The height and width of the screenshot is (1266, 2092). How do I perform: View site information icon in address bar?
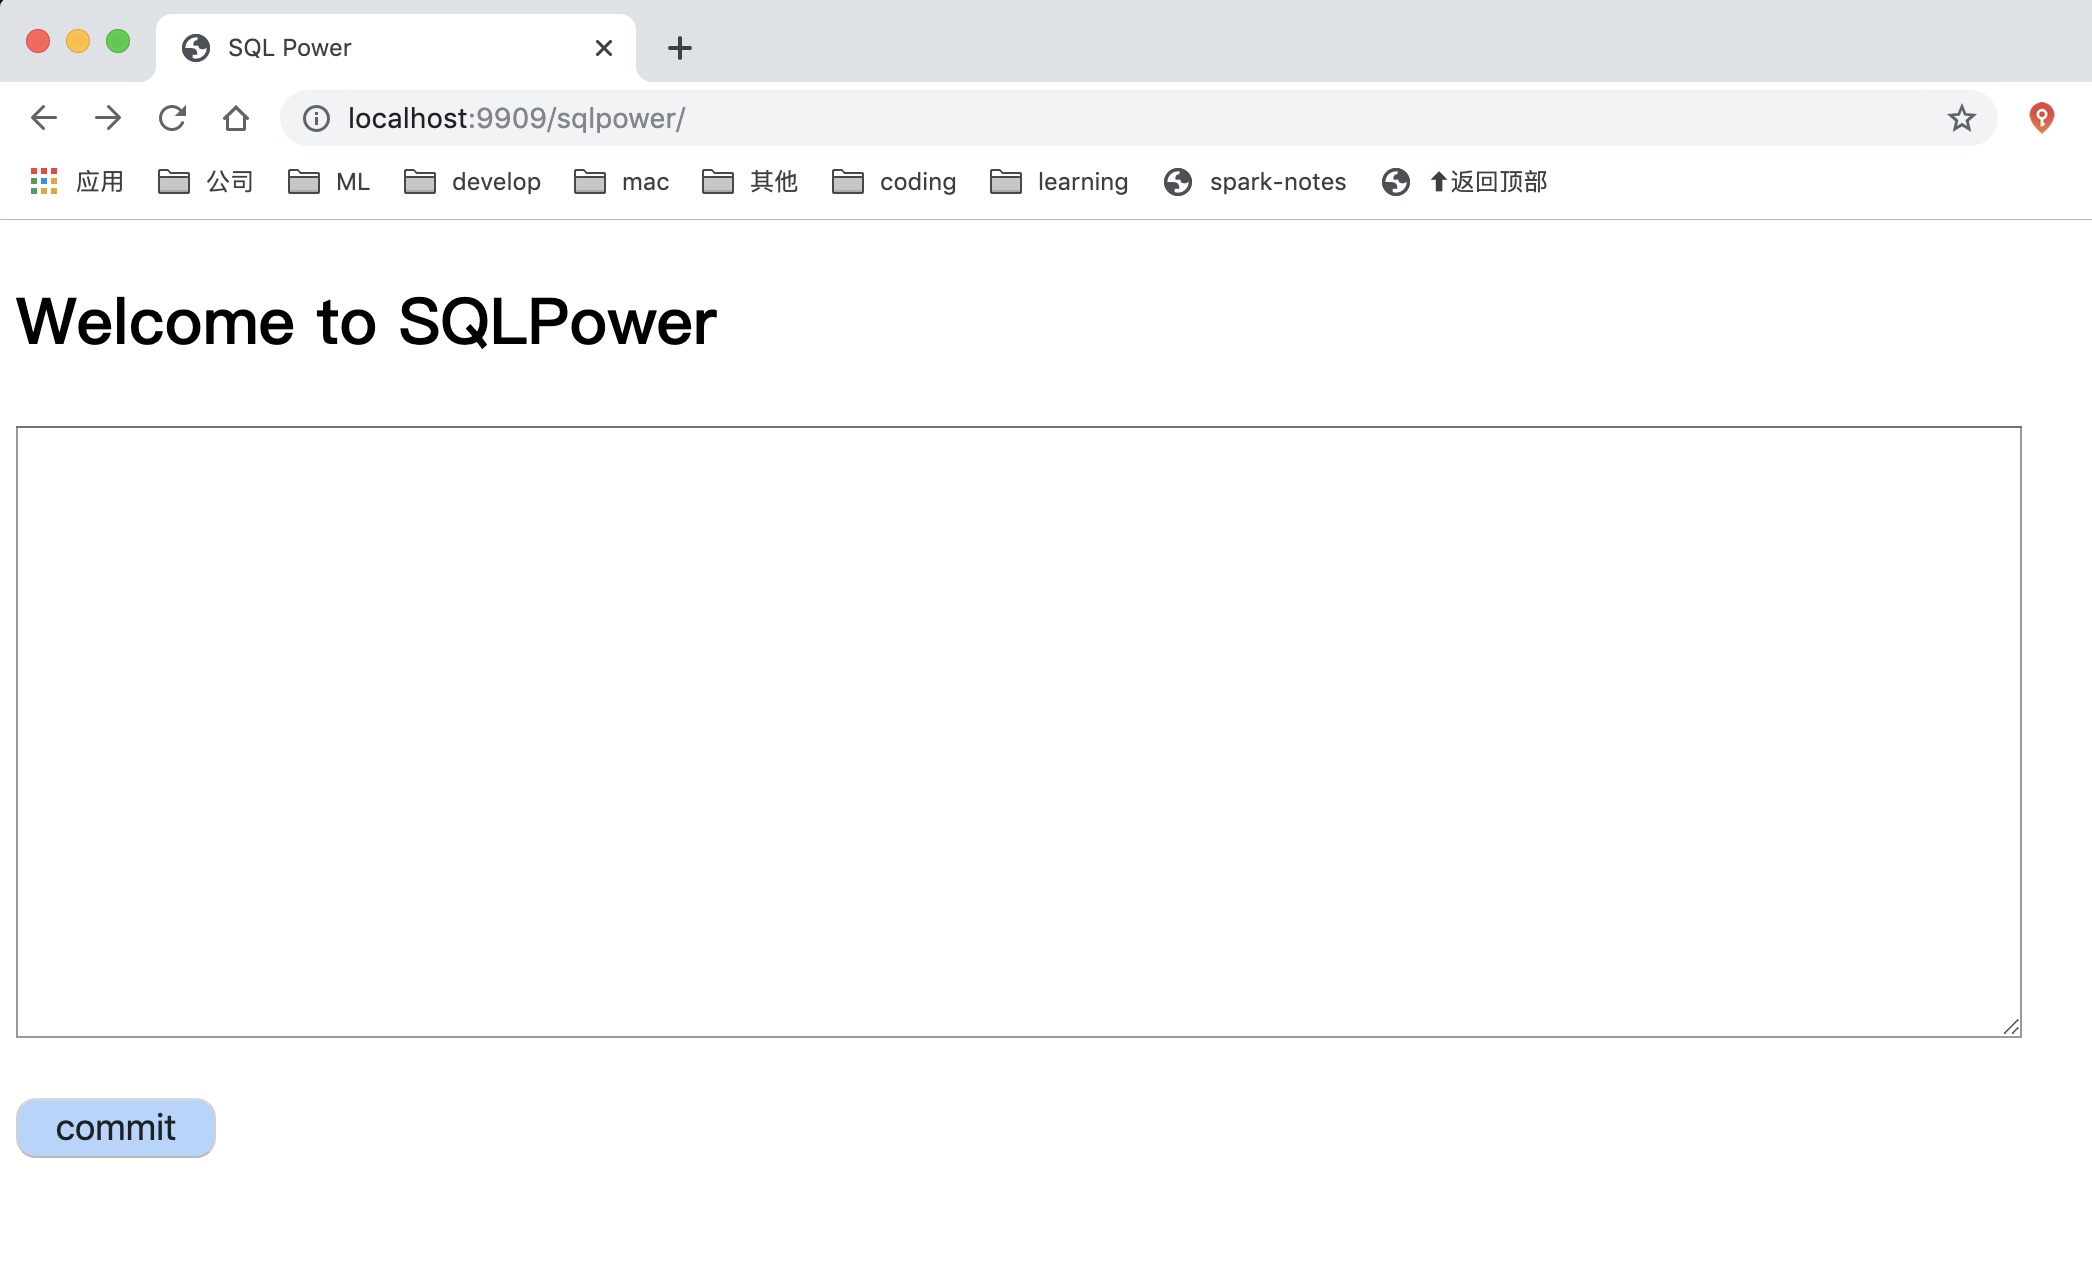coord(316,118)
